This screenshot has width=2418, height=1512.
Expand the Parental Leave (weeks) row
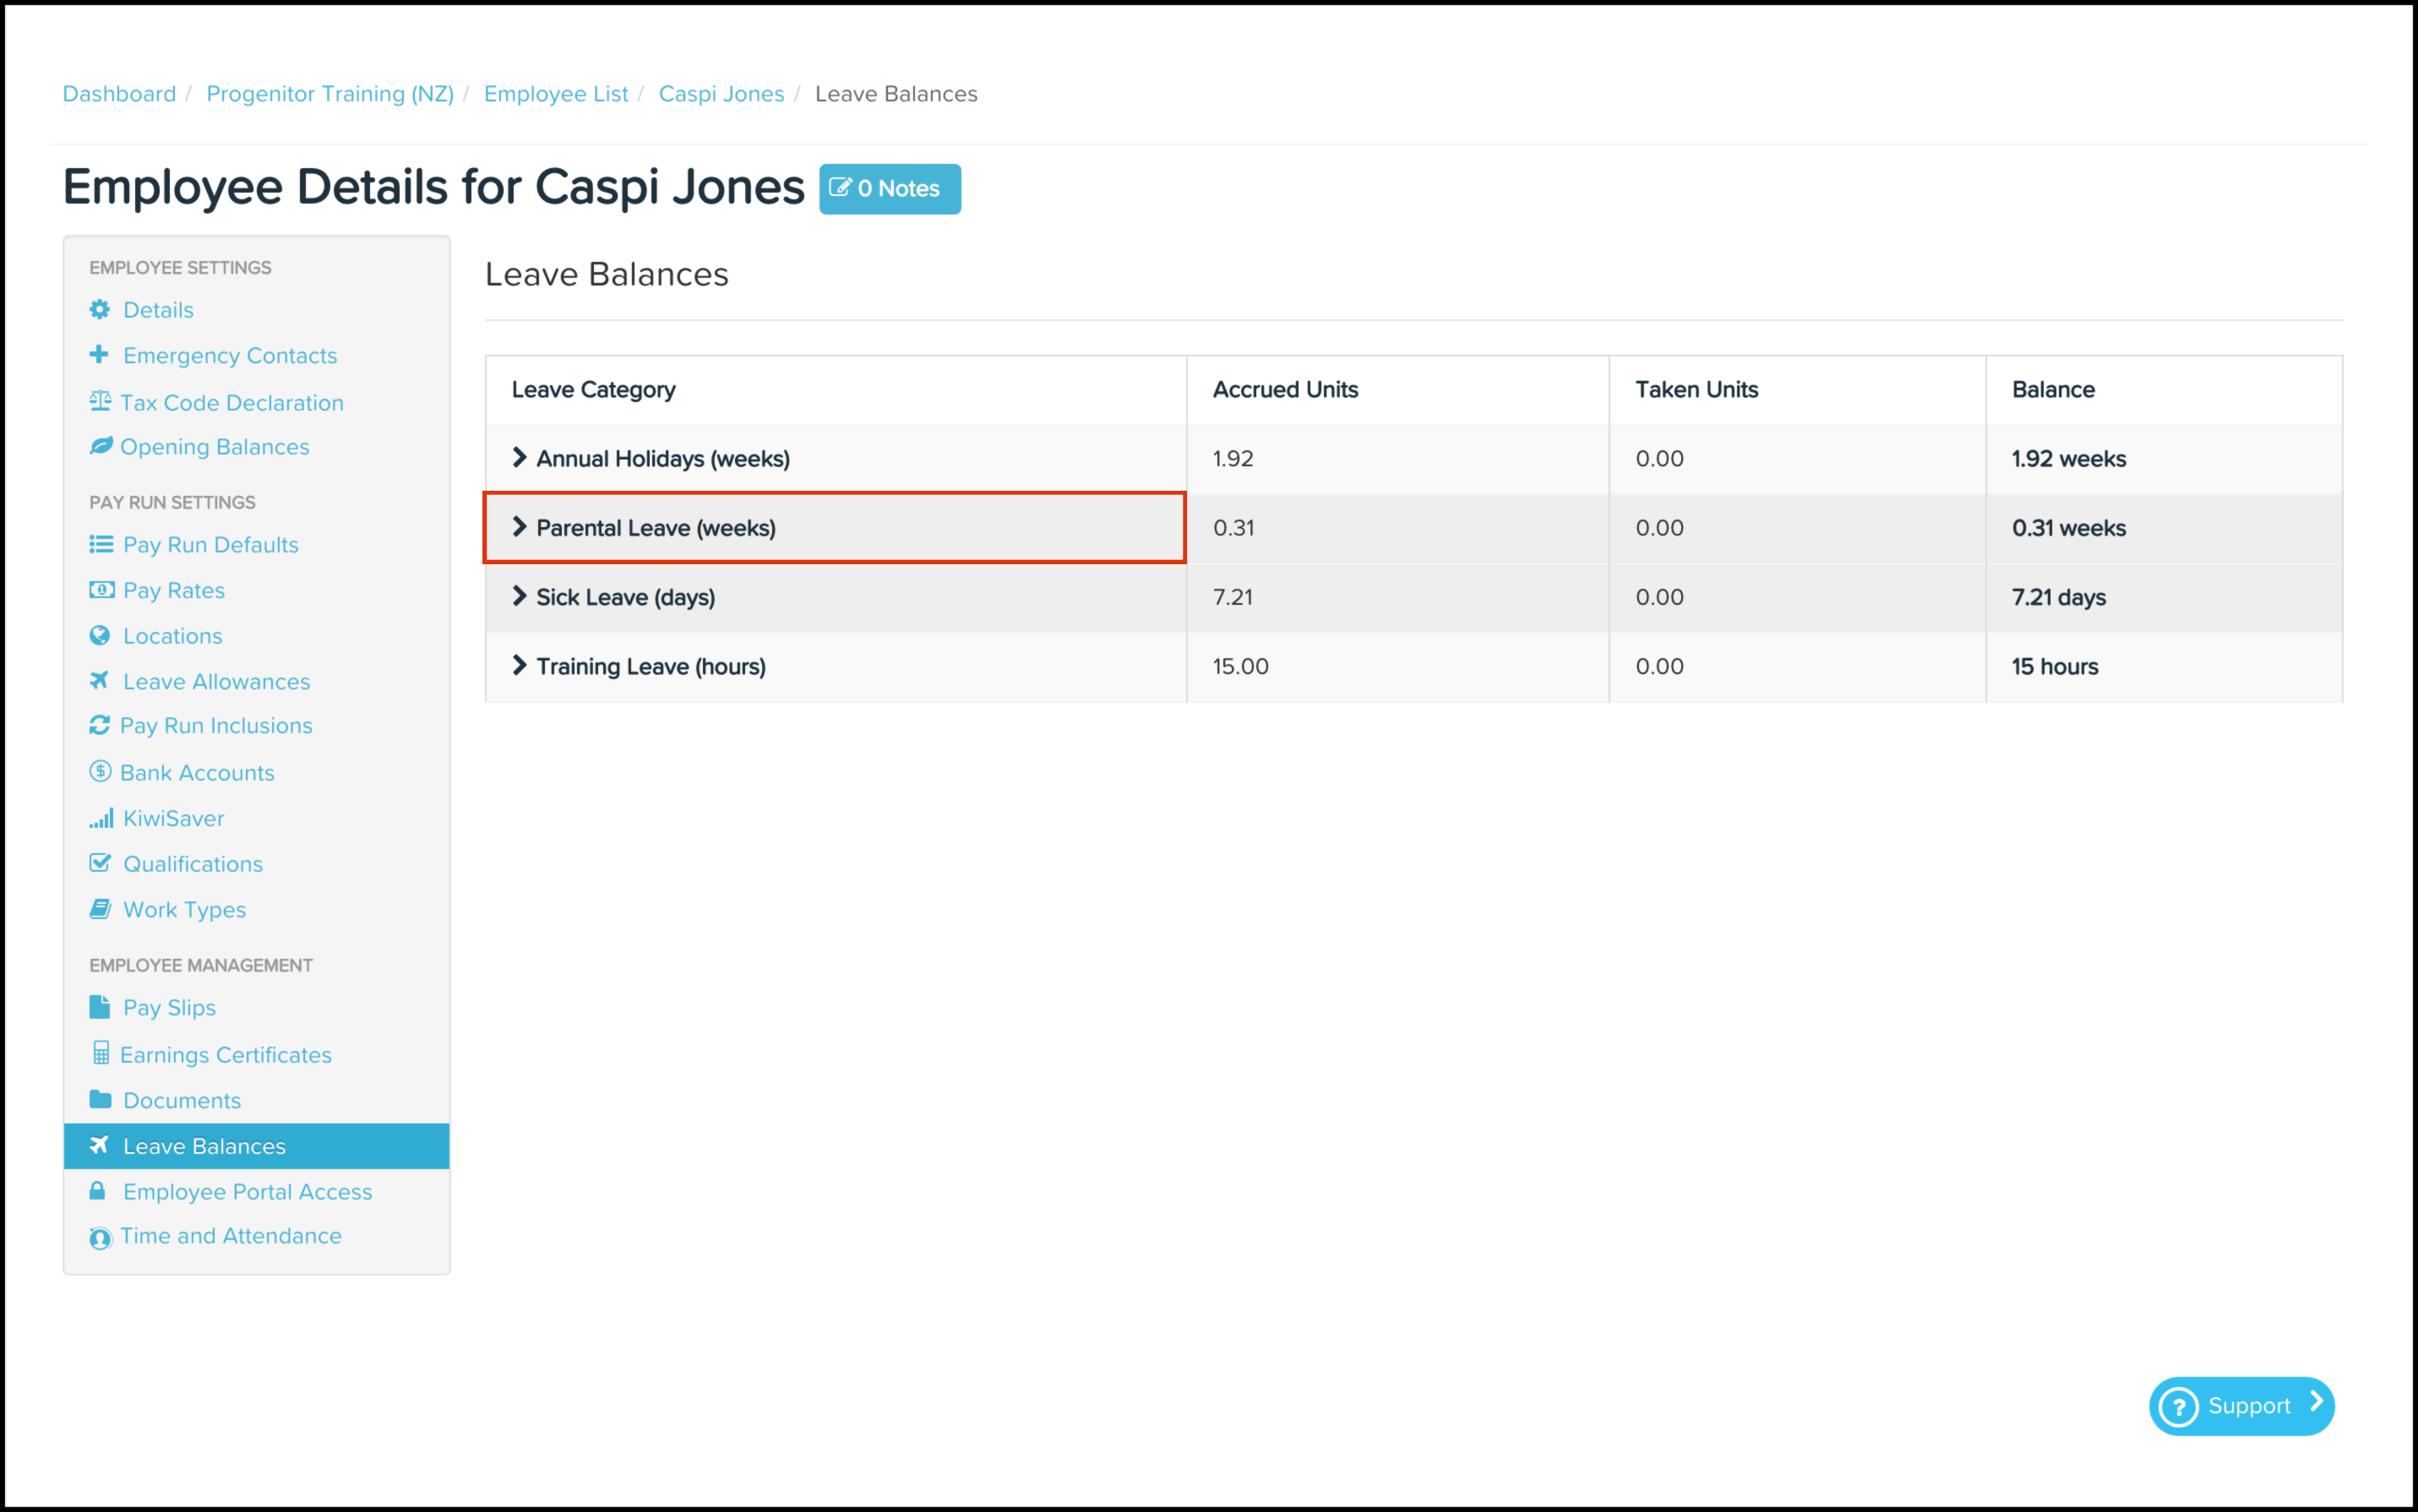coord(519,527)
